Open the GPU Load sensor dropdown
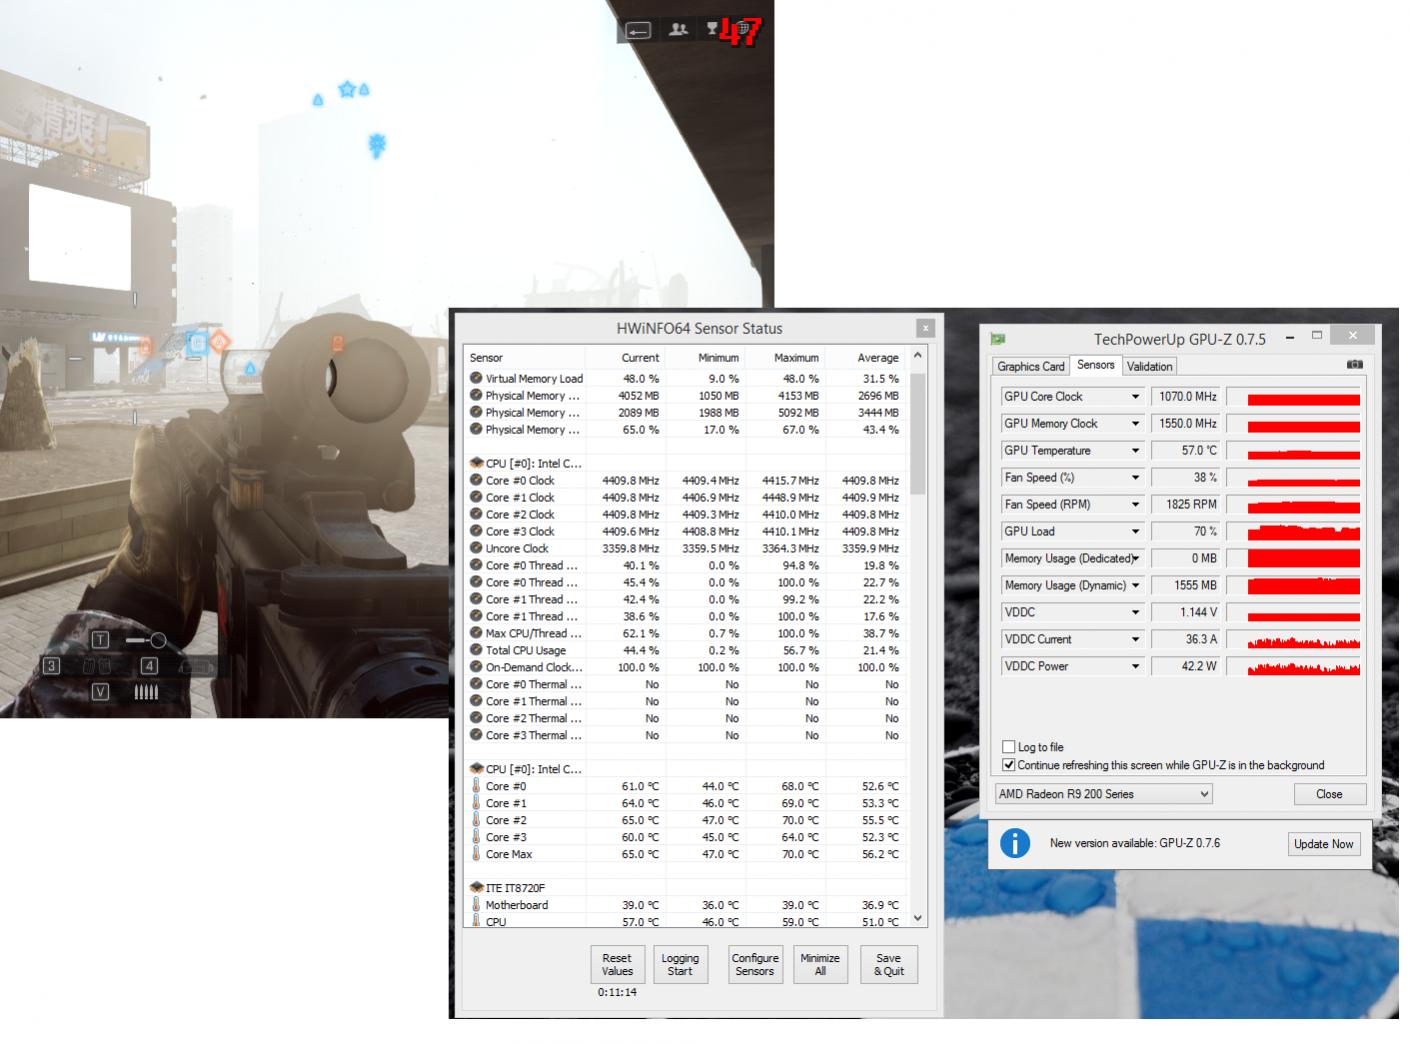Screen dimensions: 1410x1044 [1135, 532]
